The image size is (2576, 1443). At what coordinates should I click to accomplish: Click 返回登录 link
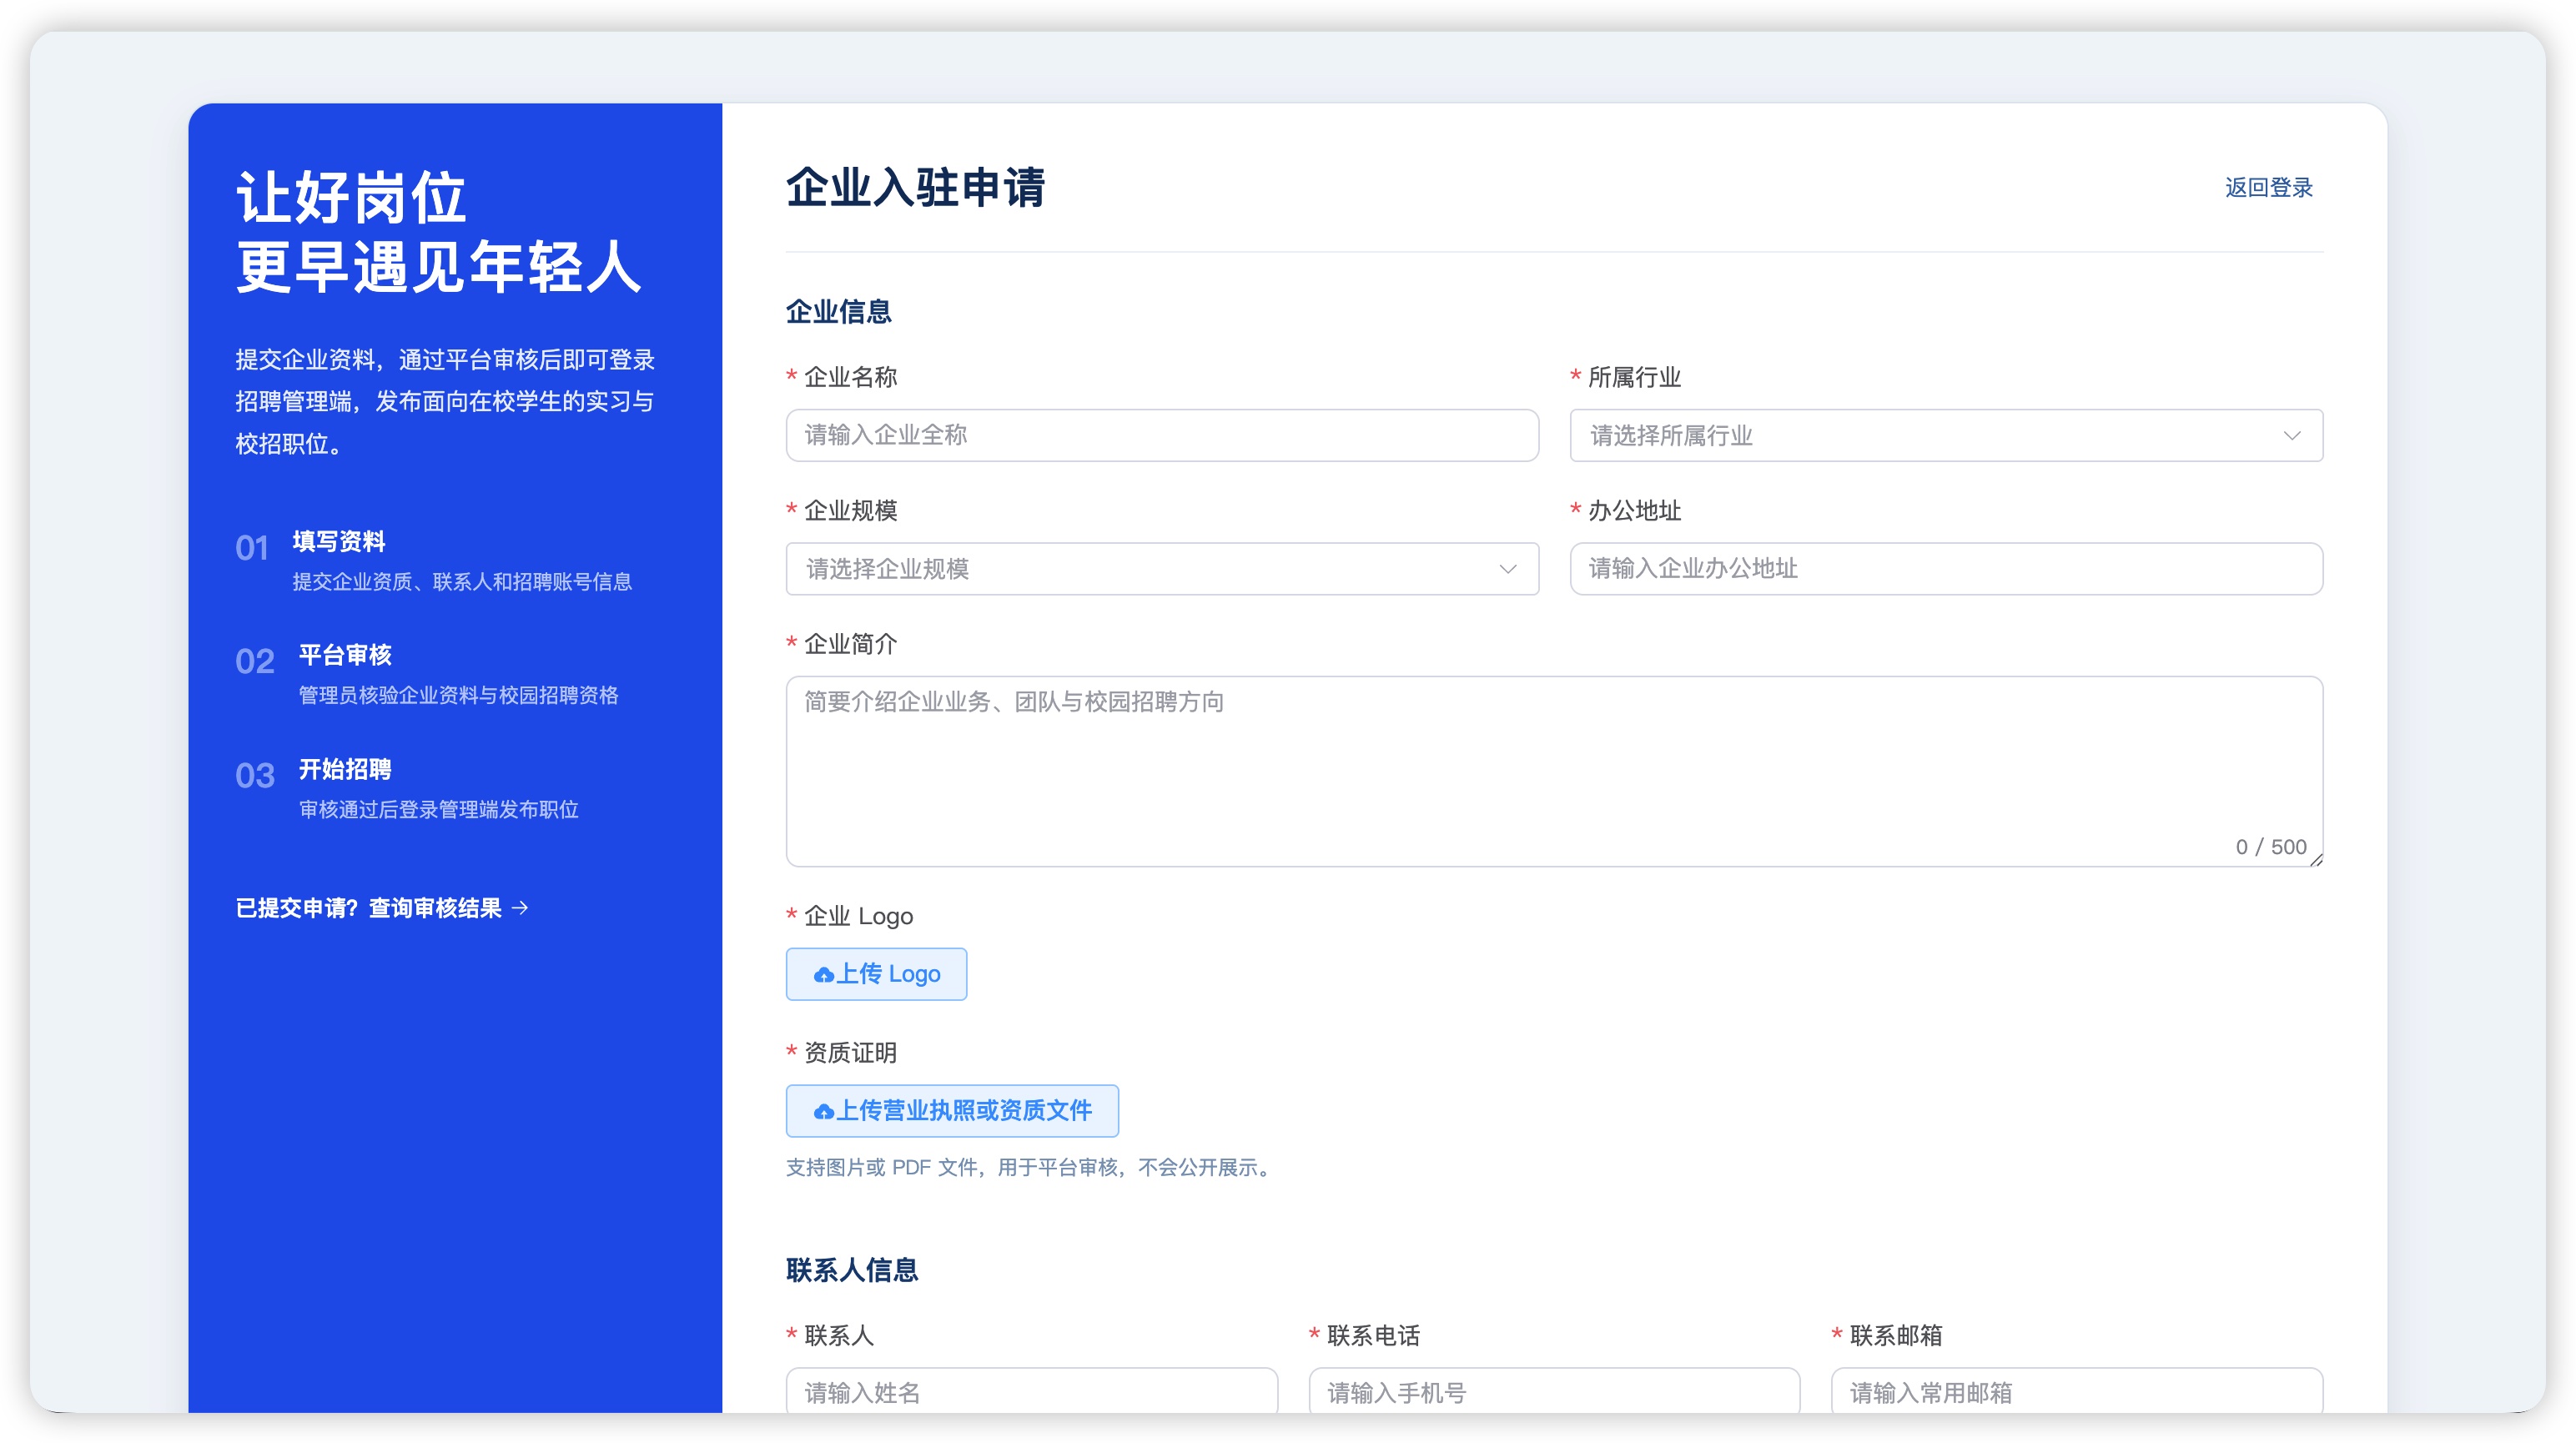2268,188
